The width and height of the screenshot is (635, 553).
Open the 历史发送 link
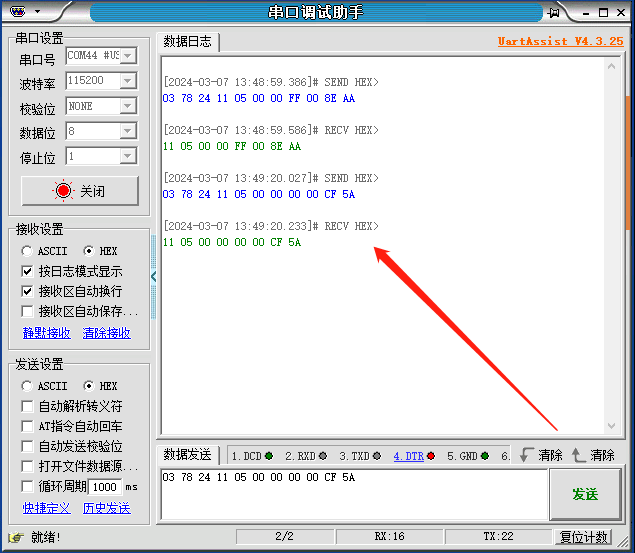[107, 508]
